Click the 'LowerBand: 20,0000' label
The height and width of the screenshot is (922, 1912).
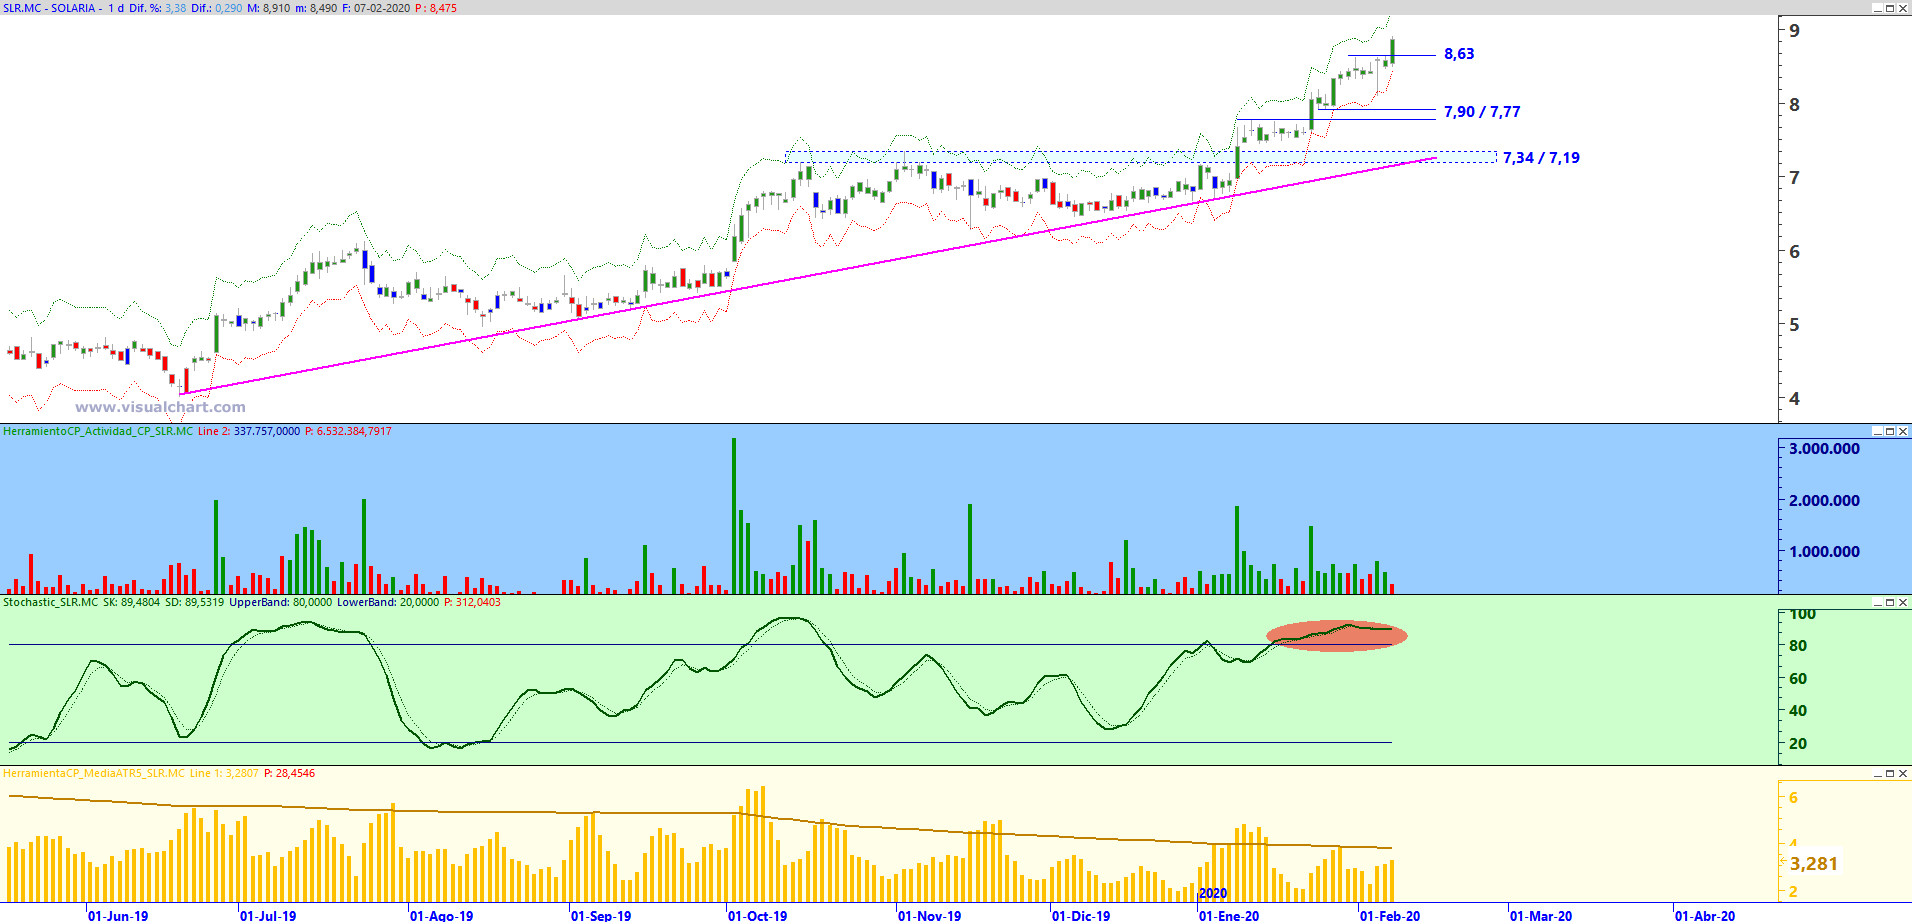coord(388,603)
